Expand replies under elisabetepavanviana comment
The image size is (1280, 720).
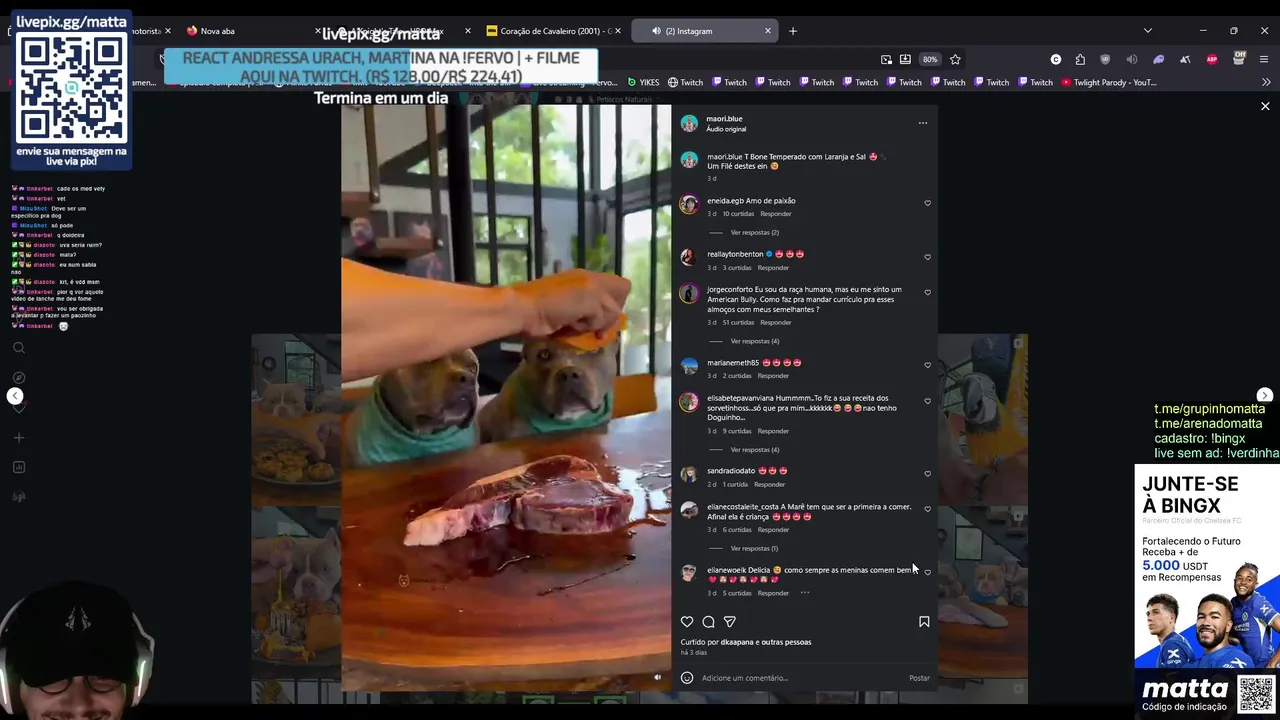754,449
